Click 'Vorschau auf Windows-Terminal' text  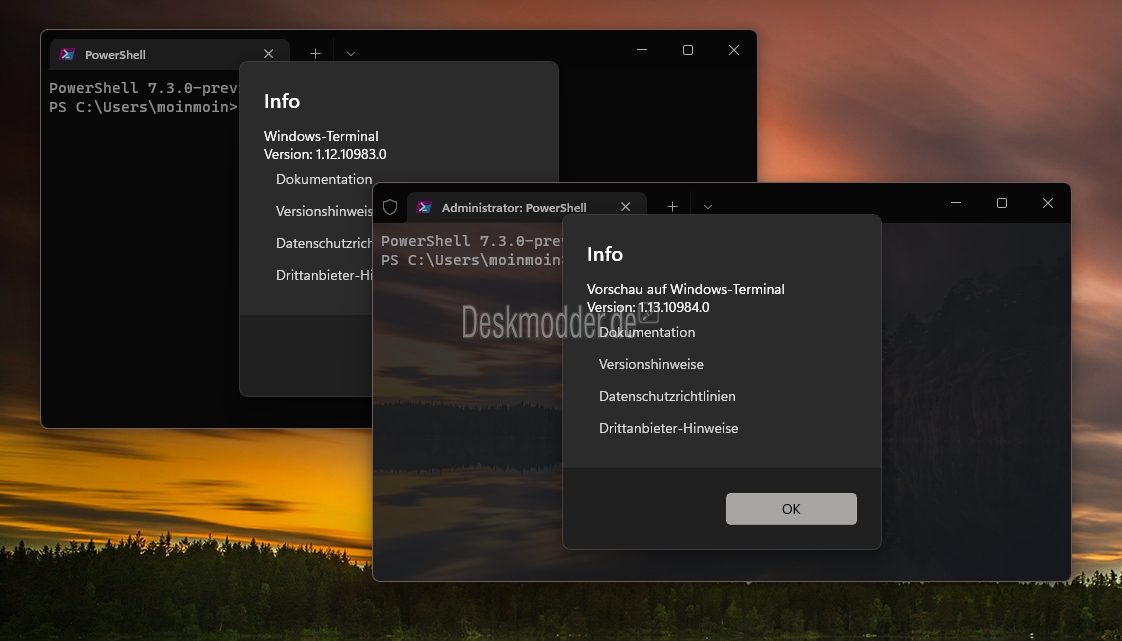(686, 289)
